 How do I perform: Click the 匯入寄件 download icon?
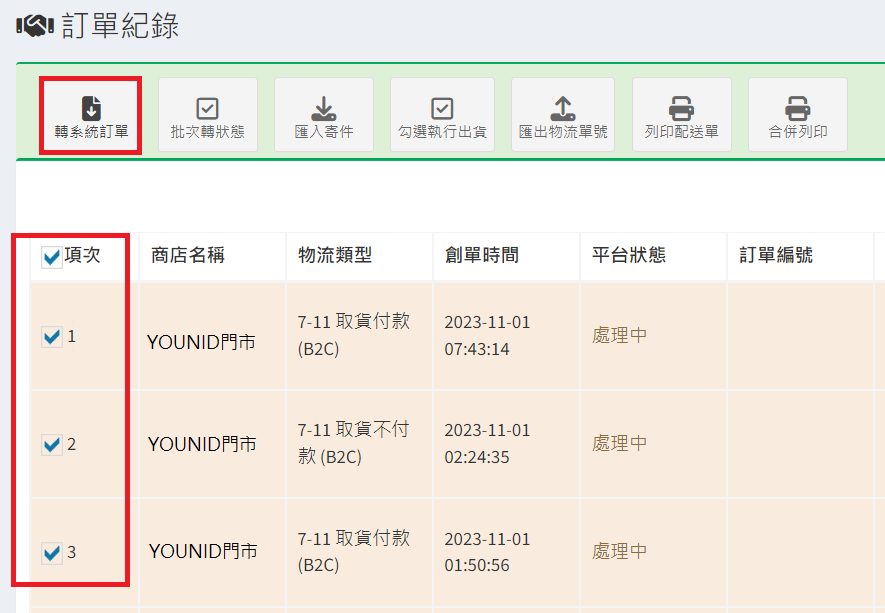point(323,108)
